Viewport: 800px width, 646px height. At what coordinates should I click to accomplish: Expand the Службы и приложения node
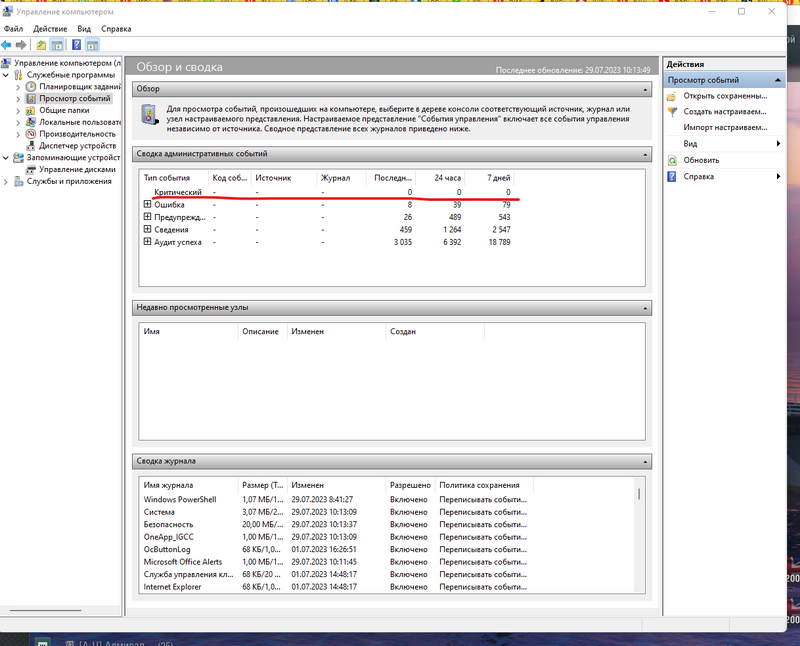(6, 182)
